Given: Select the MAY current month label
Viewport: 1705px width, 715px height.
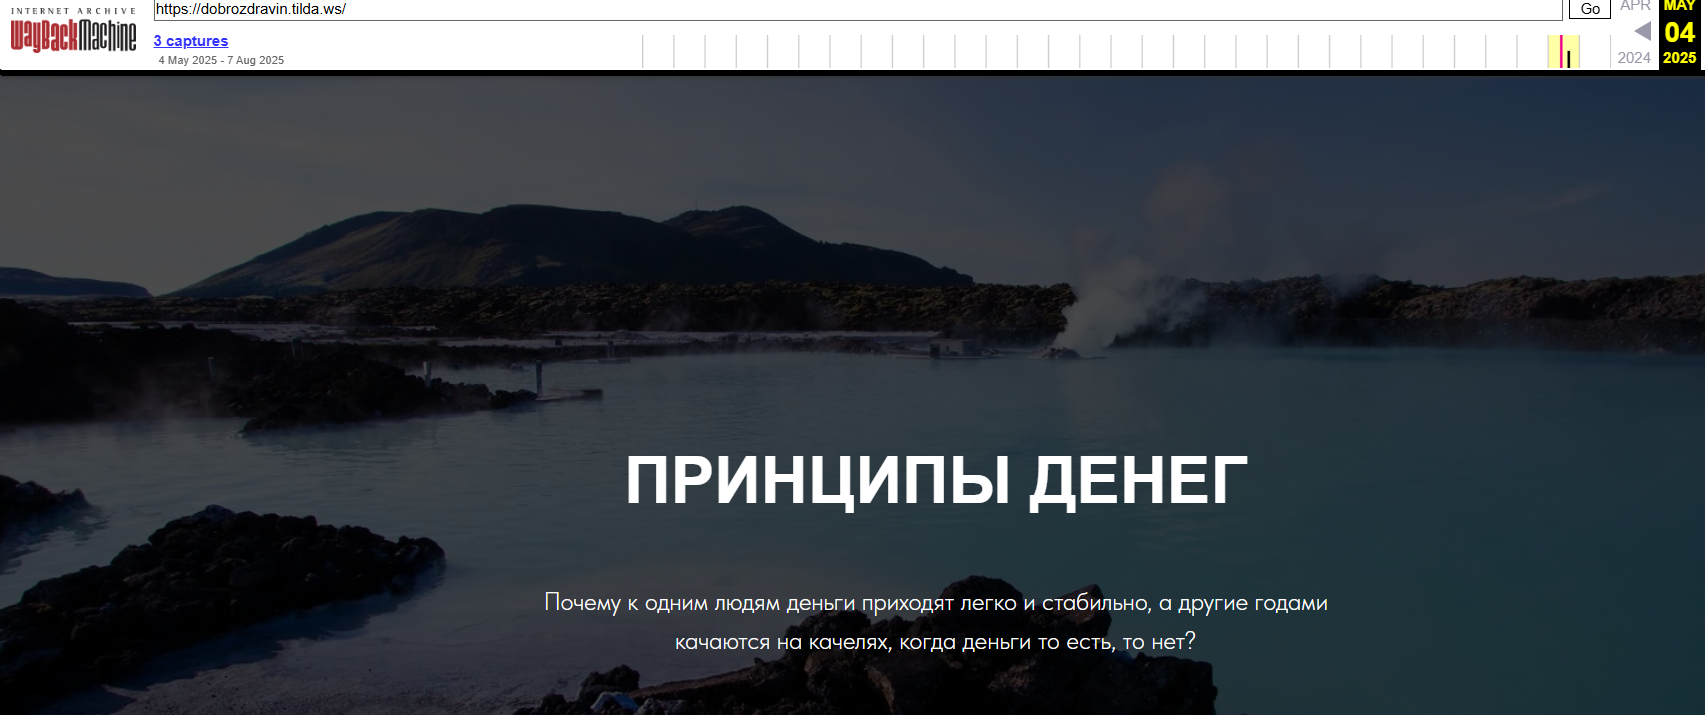Looking at the screenshot, I should point(1680,6).
